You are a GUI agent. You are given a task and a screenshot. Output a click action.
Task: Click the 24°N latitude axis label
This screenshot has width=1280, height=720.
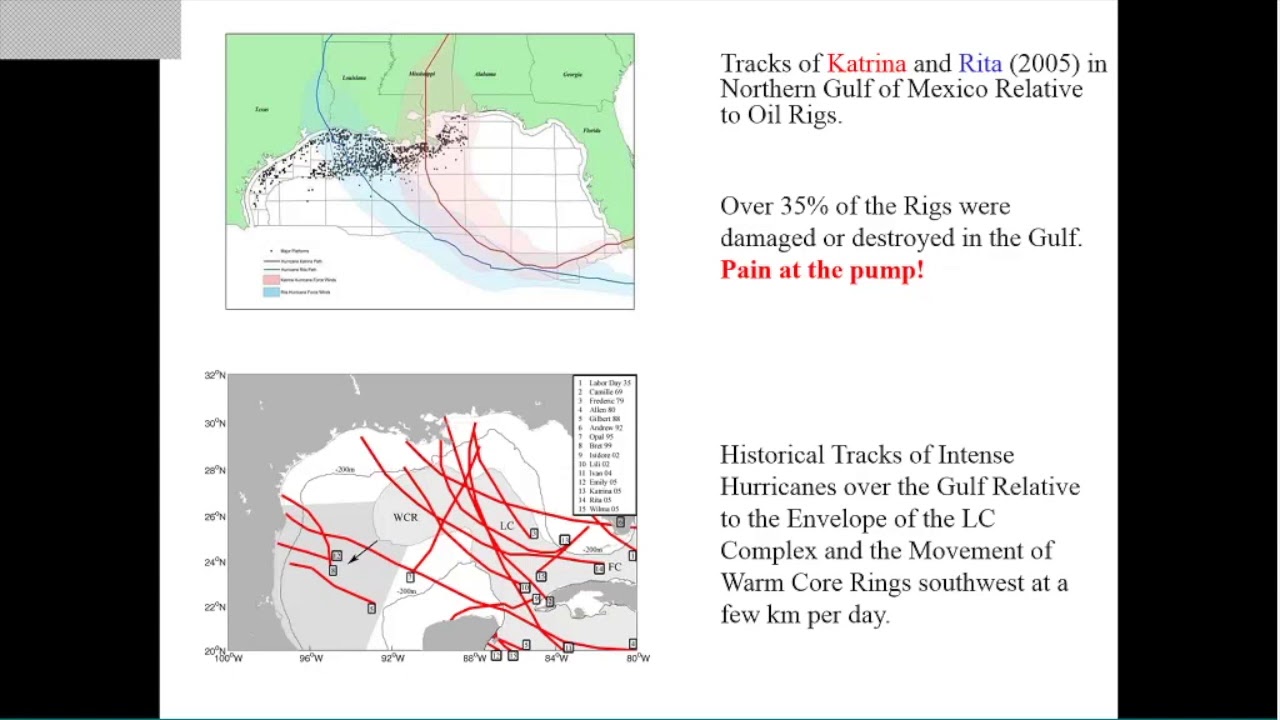(215, 562)
